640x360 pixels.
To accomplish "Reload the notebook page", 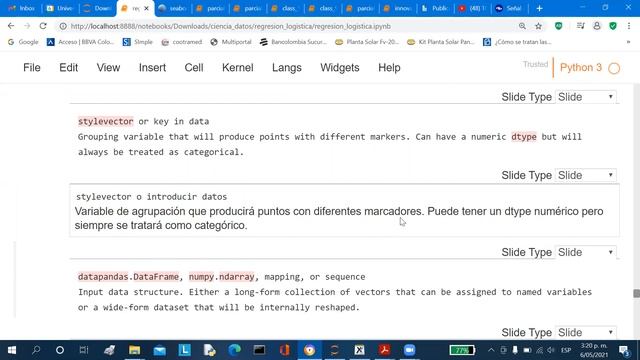I will [x=43, y=26].
